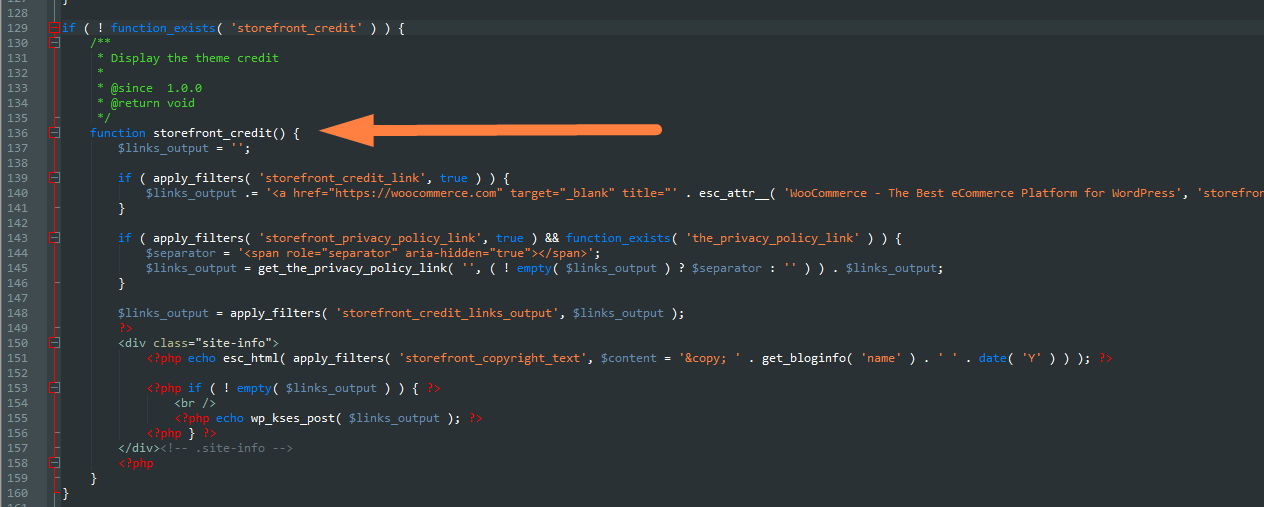The image size is (1264, 507).
Task: Click the function name storefront_credit() on line 136
Action: (x=219, y=133)
